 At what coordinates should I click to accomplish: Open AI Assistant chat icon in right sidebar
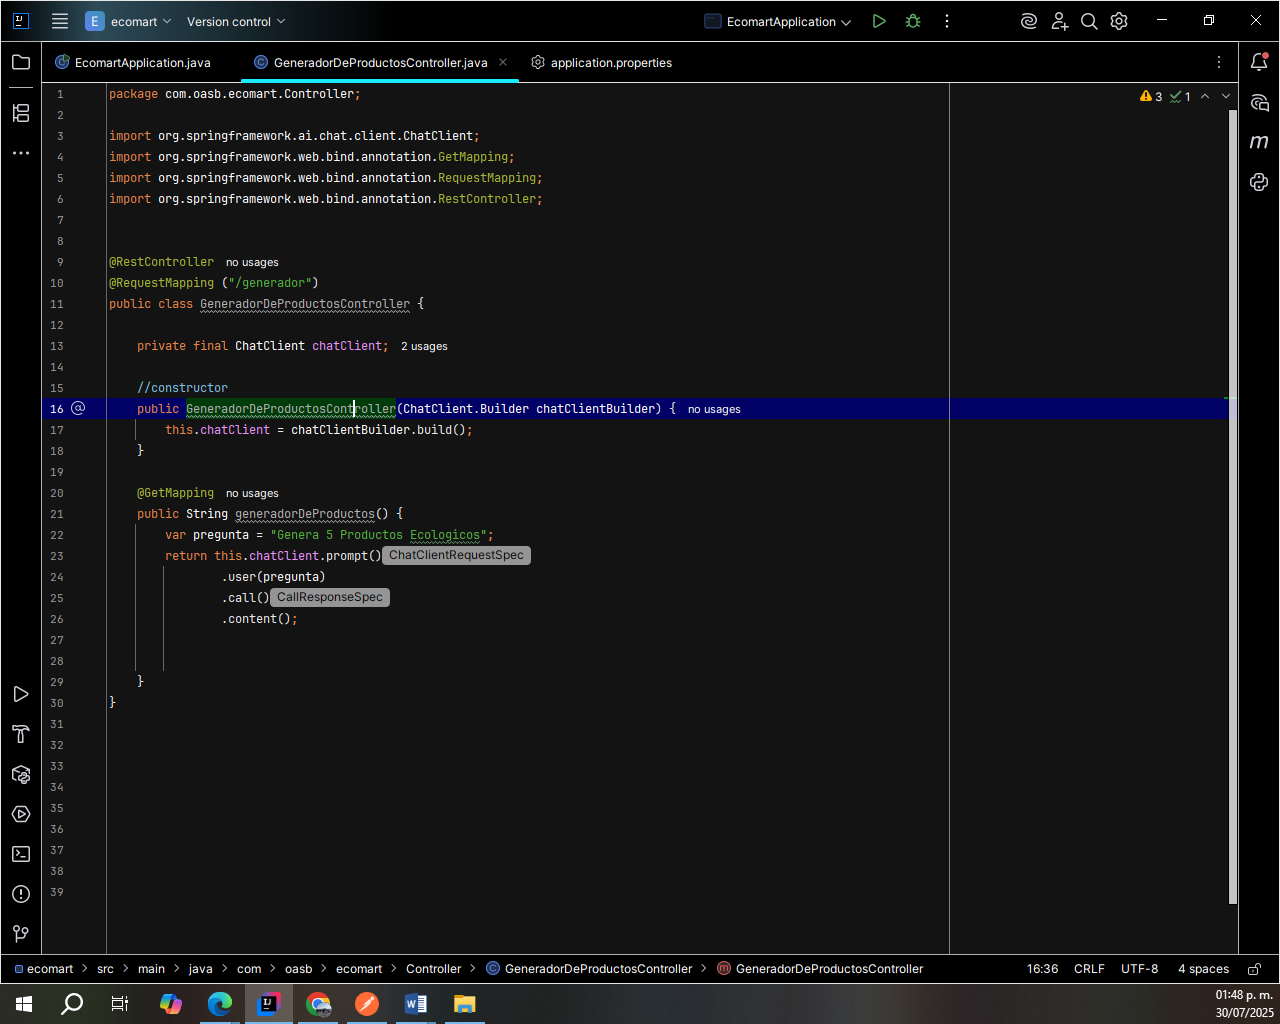click(x=1260, y=103)
